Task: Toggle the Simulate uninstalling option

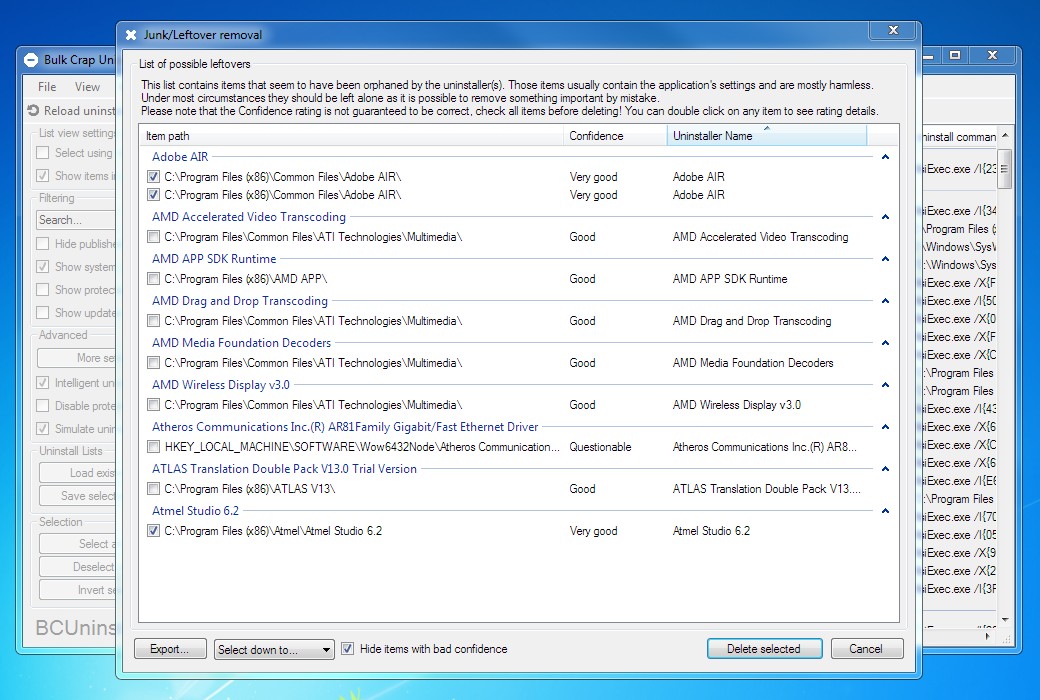Action: [43, 429]
